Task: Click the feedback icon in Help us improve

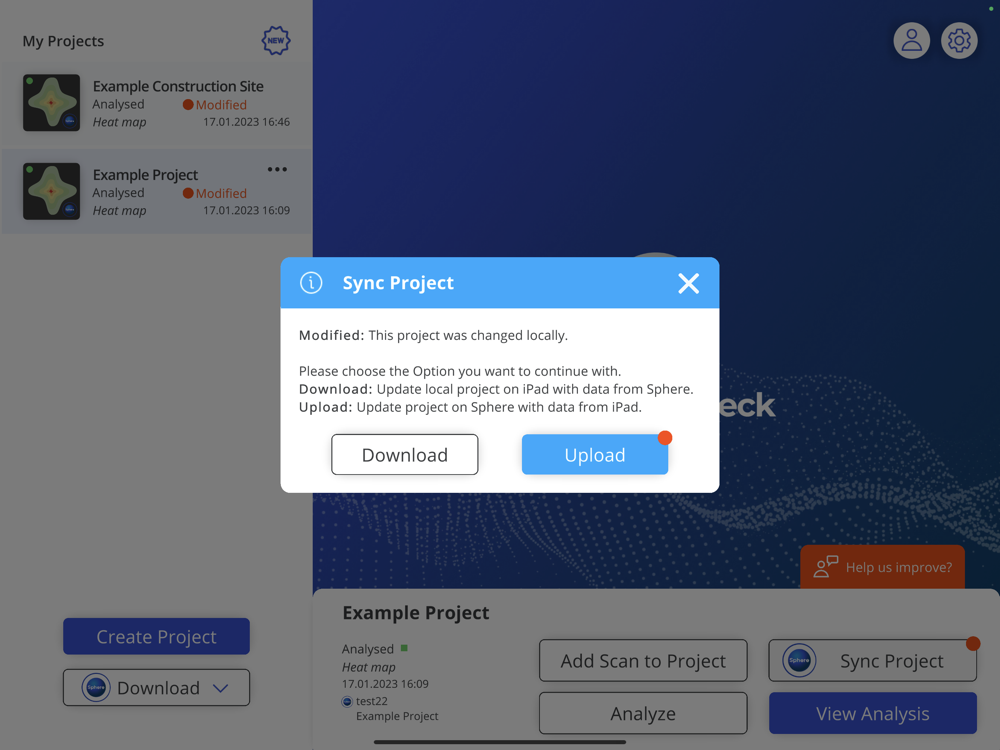Action: (x=826, y=567)
